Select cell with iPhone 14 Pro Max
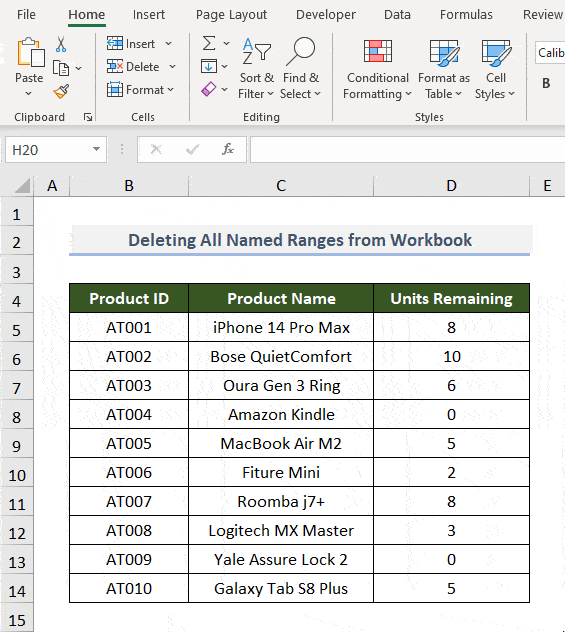Screen dimensions: 565x632 click(x=281, y=327)
